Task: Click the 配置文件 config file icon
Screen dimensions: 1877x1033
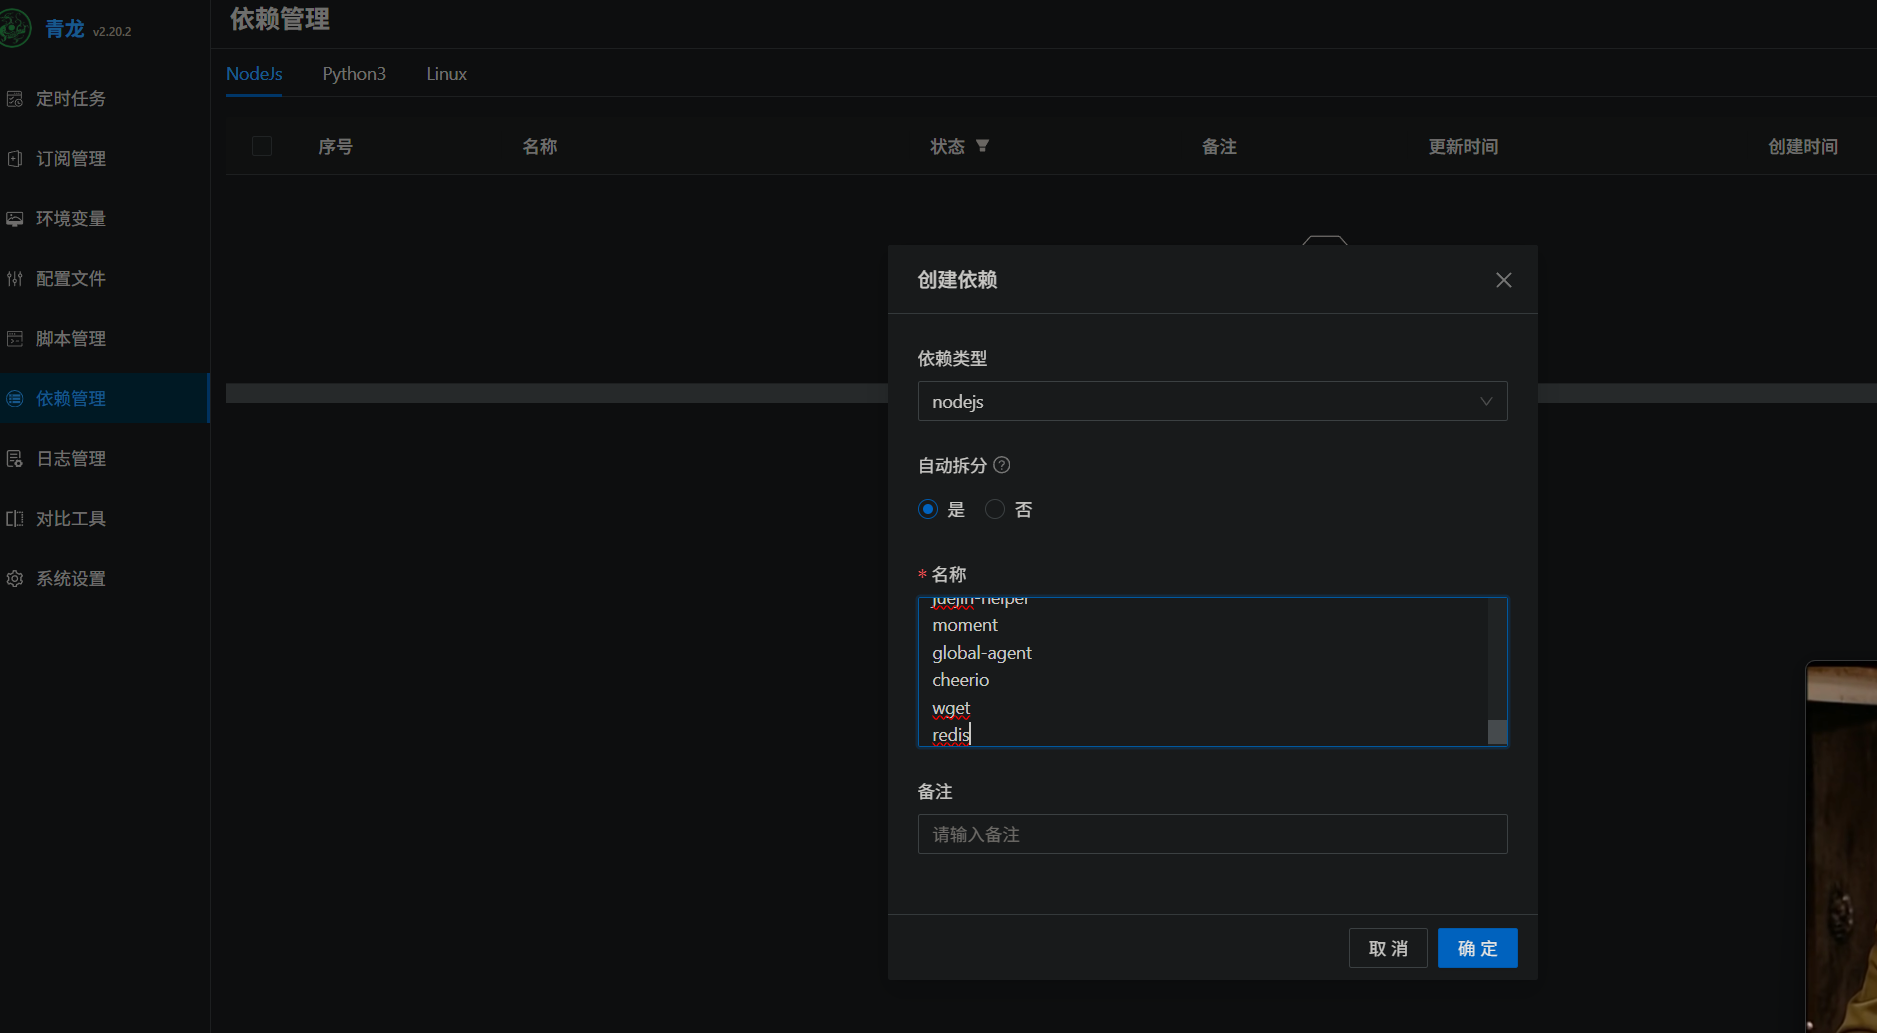Action: tap(15, 279)
